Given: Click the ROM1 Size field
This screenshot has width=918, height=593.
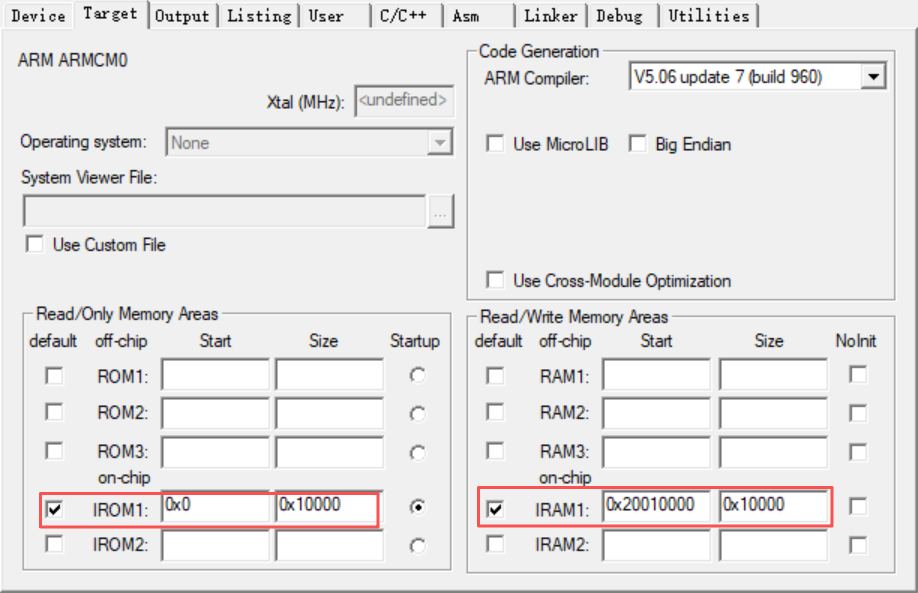Looking at the screenshot, I should 330,375.
